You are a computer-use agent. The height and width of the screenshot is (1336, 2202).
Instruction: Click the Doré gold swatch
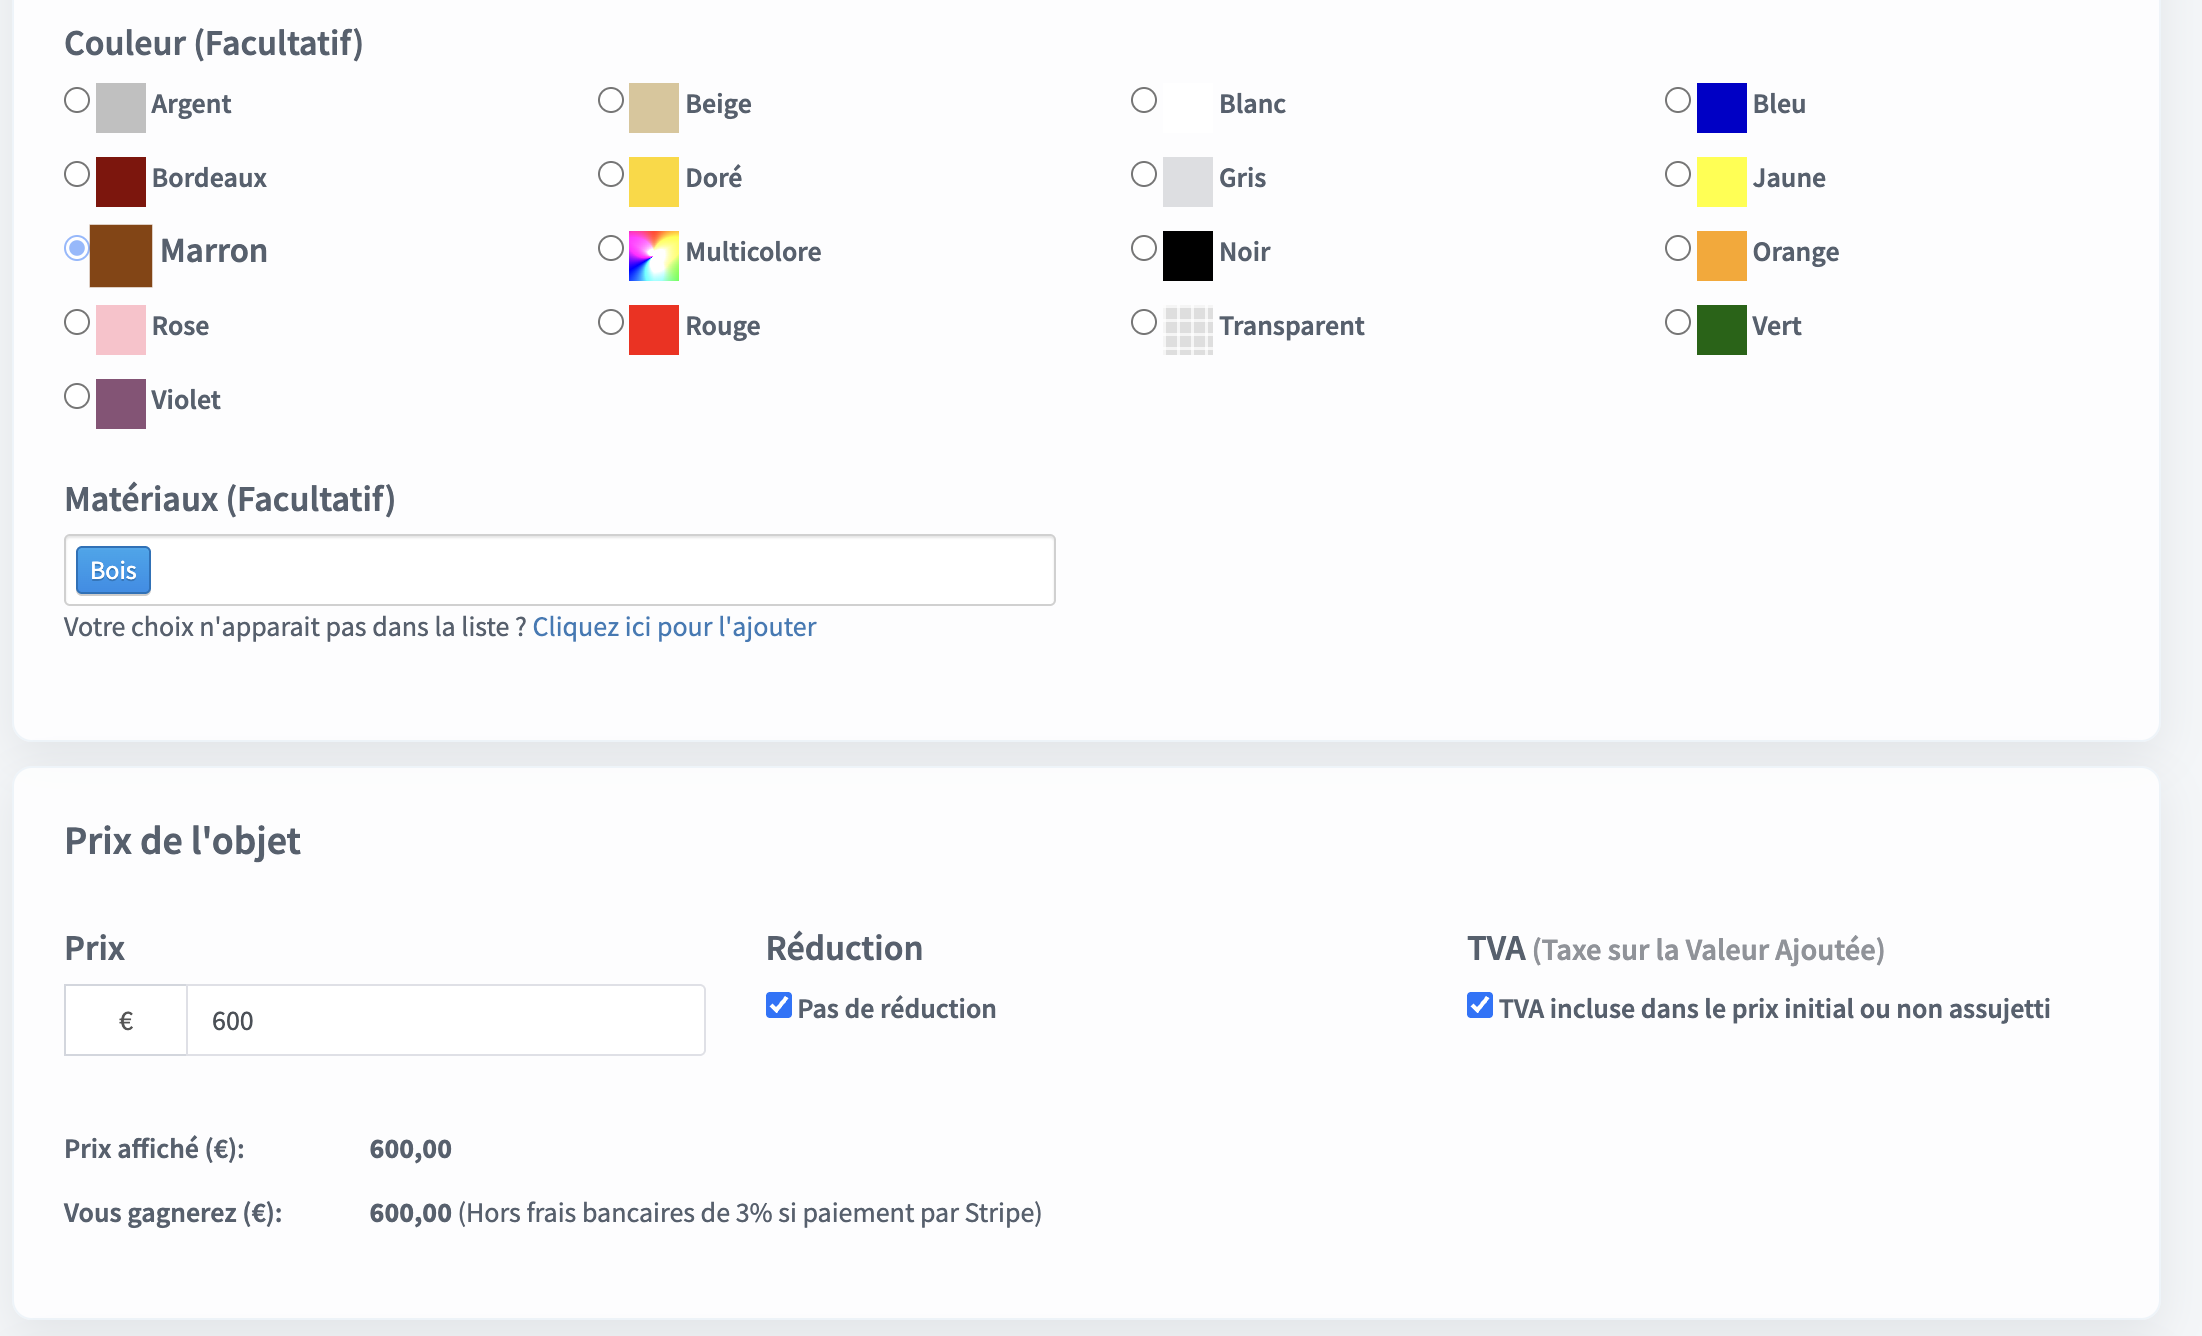(x=653, y=182)
